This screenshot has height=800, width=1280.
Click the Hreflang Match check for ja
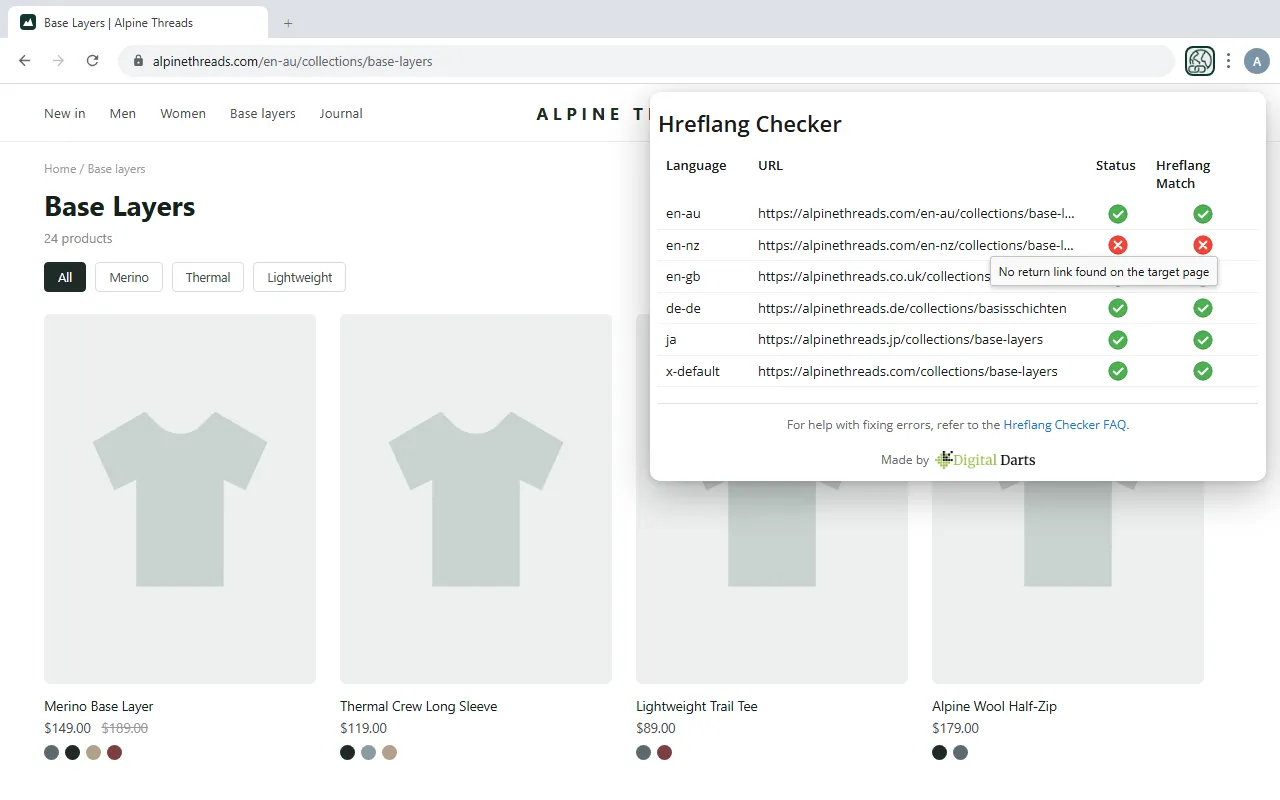click(x=1203, y=340)
